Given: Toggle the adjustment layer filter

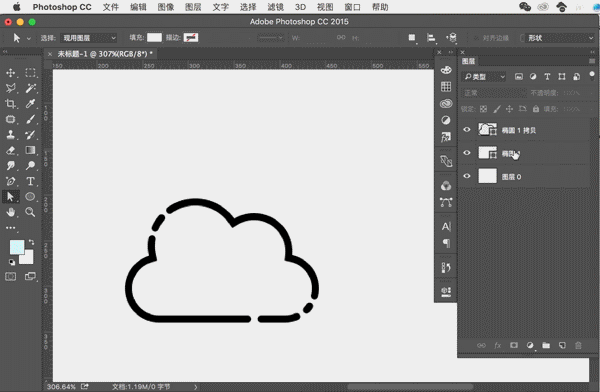Looking at the screenshot, I should click(x=533, y=77).
